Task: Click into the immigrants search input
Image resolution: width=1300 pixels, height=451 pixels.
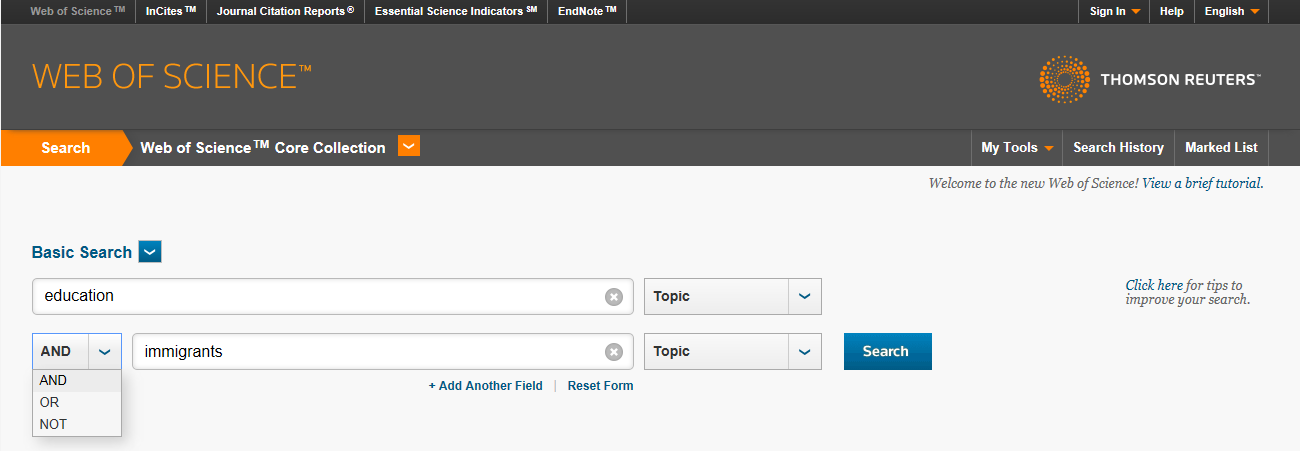Action: pyautogui.click(x=372, y=351)
